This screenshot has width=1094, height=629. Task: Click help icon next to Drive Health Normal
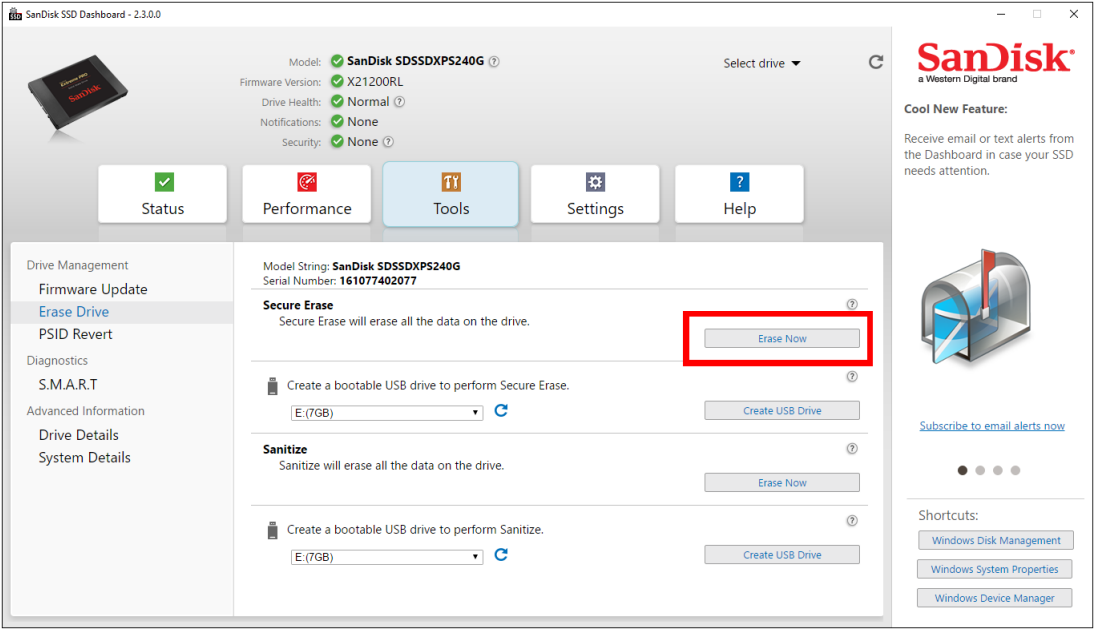point(399,102)
